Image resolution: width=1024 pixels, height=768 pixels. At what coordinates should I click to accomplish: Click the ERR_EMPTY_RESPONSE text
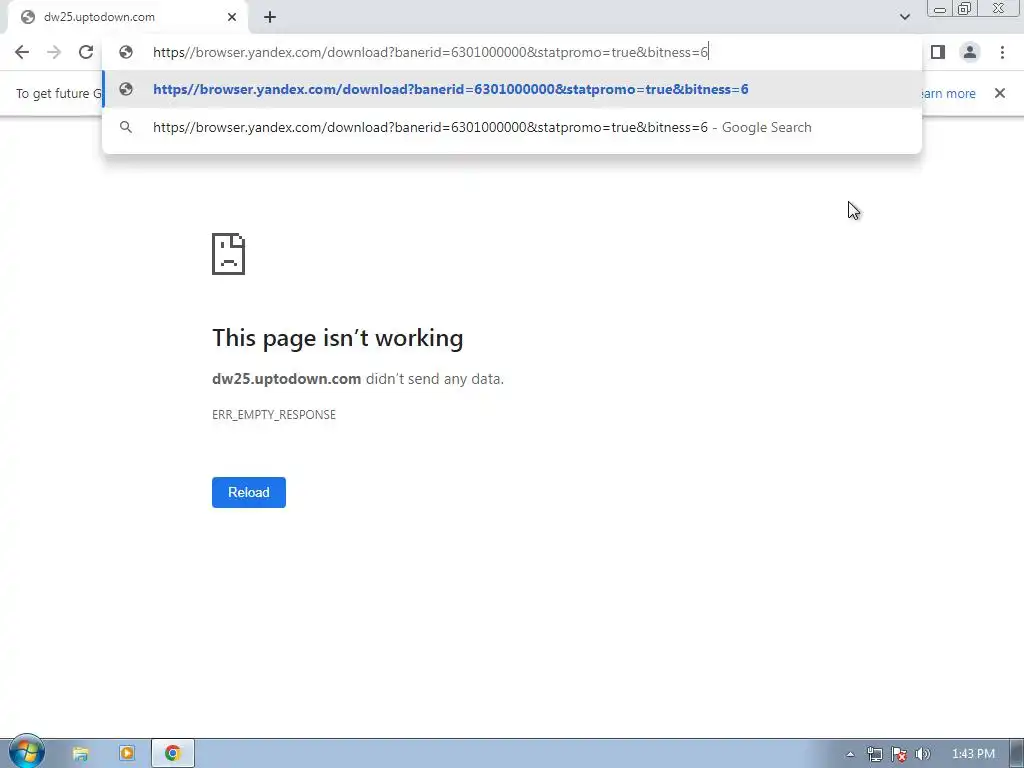274,415
